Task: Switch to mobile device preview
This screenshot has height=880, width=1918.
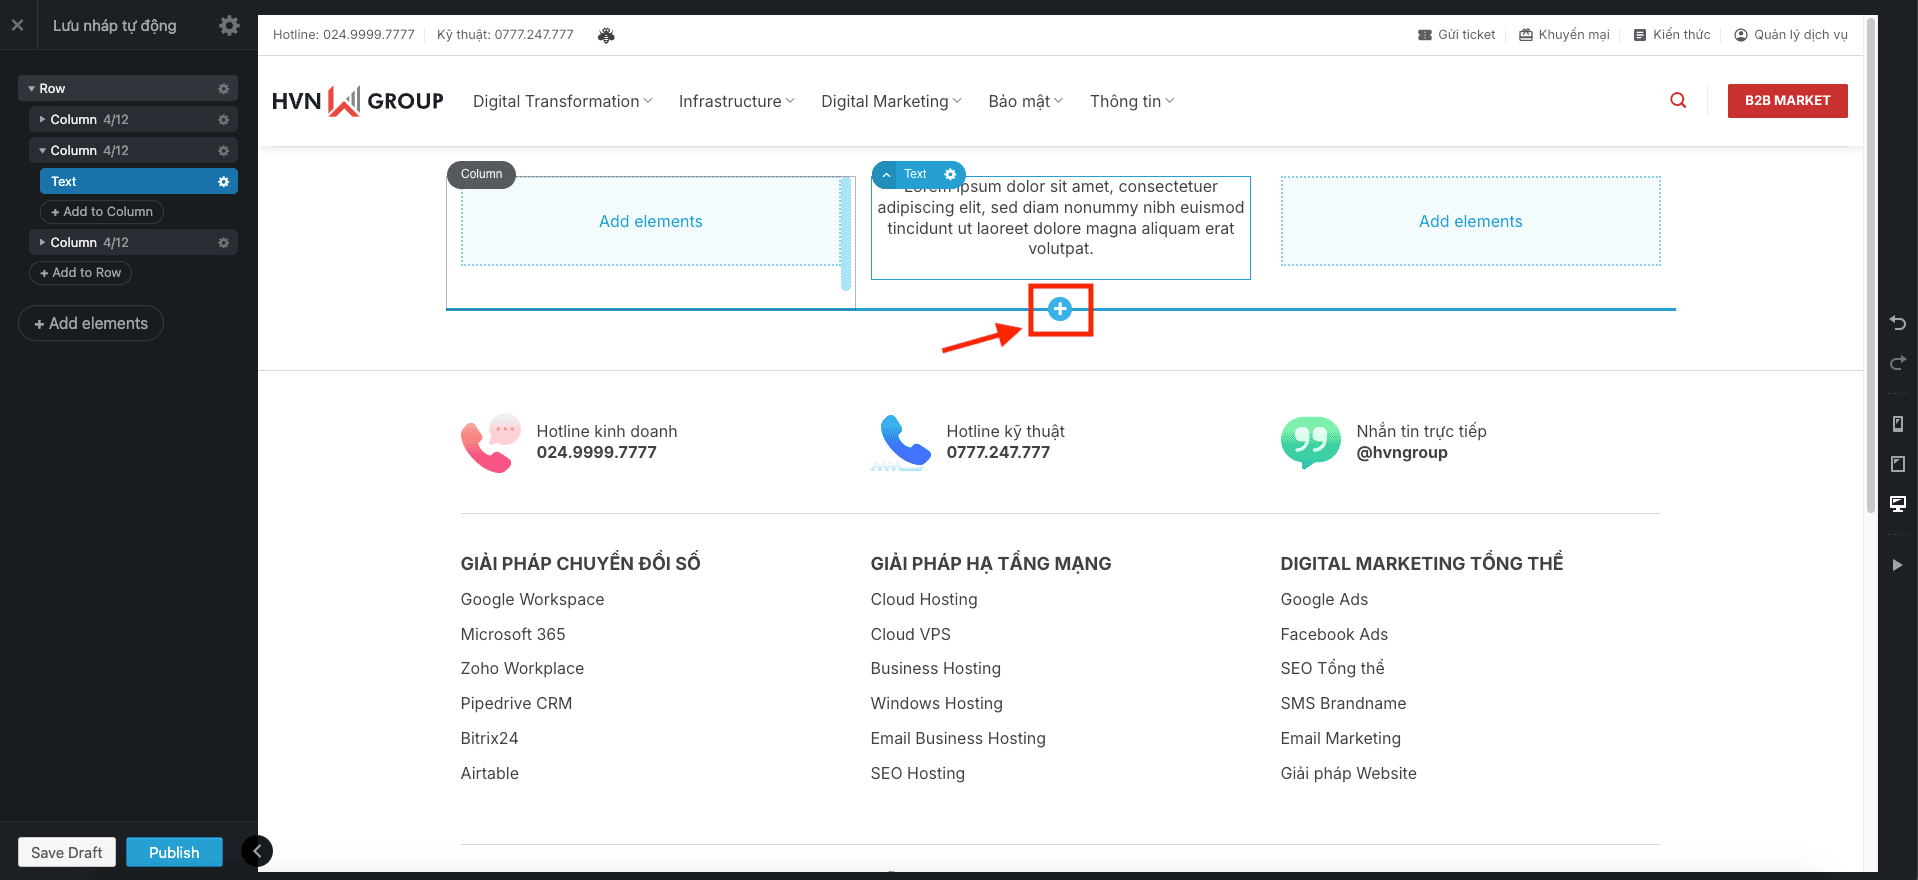Action: pos(1897,424)
